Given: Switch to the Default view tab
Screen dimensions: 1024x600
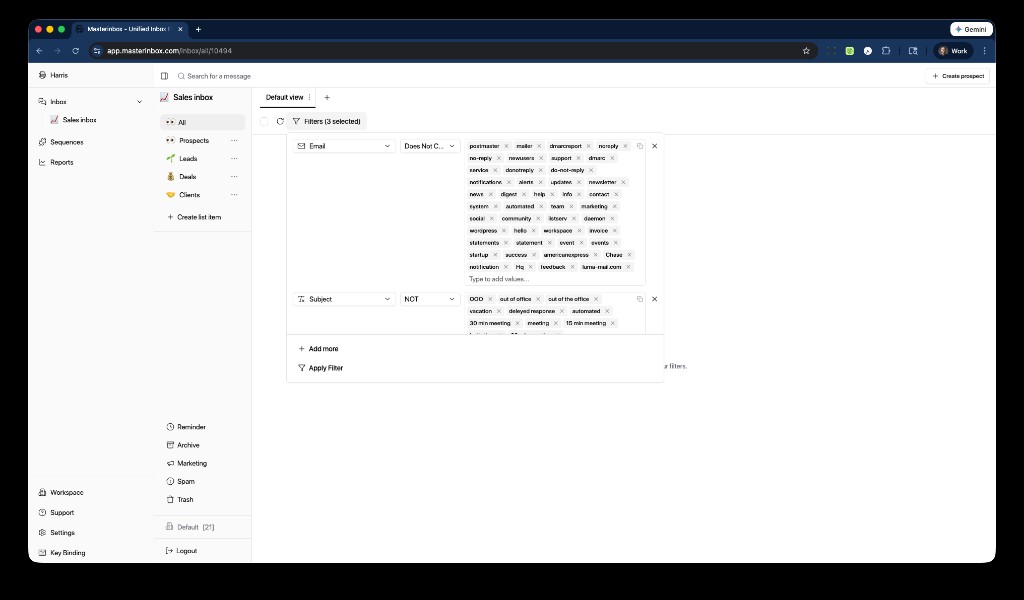Looking at the screenshot, I should pyautogui.click(x=285, y=97).
